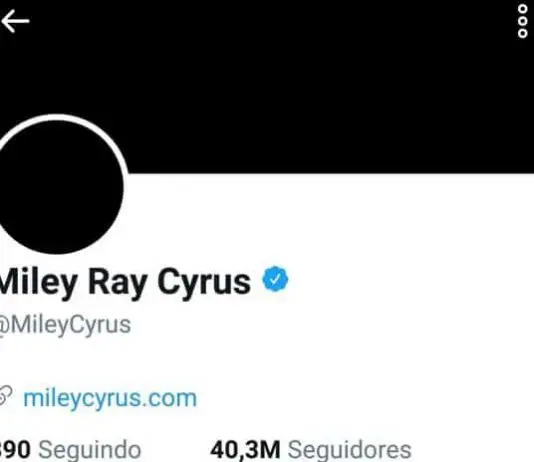
Task: Tap the chain link icon beside website
Action: 5,396
